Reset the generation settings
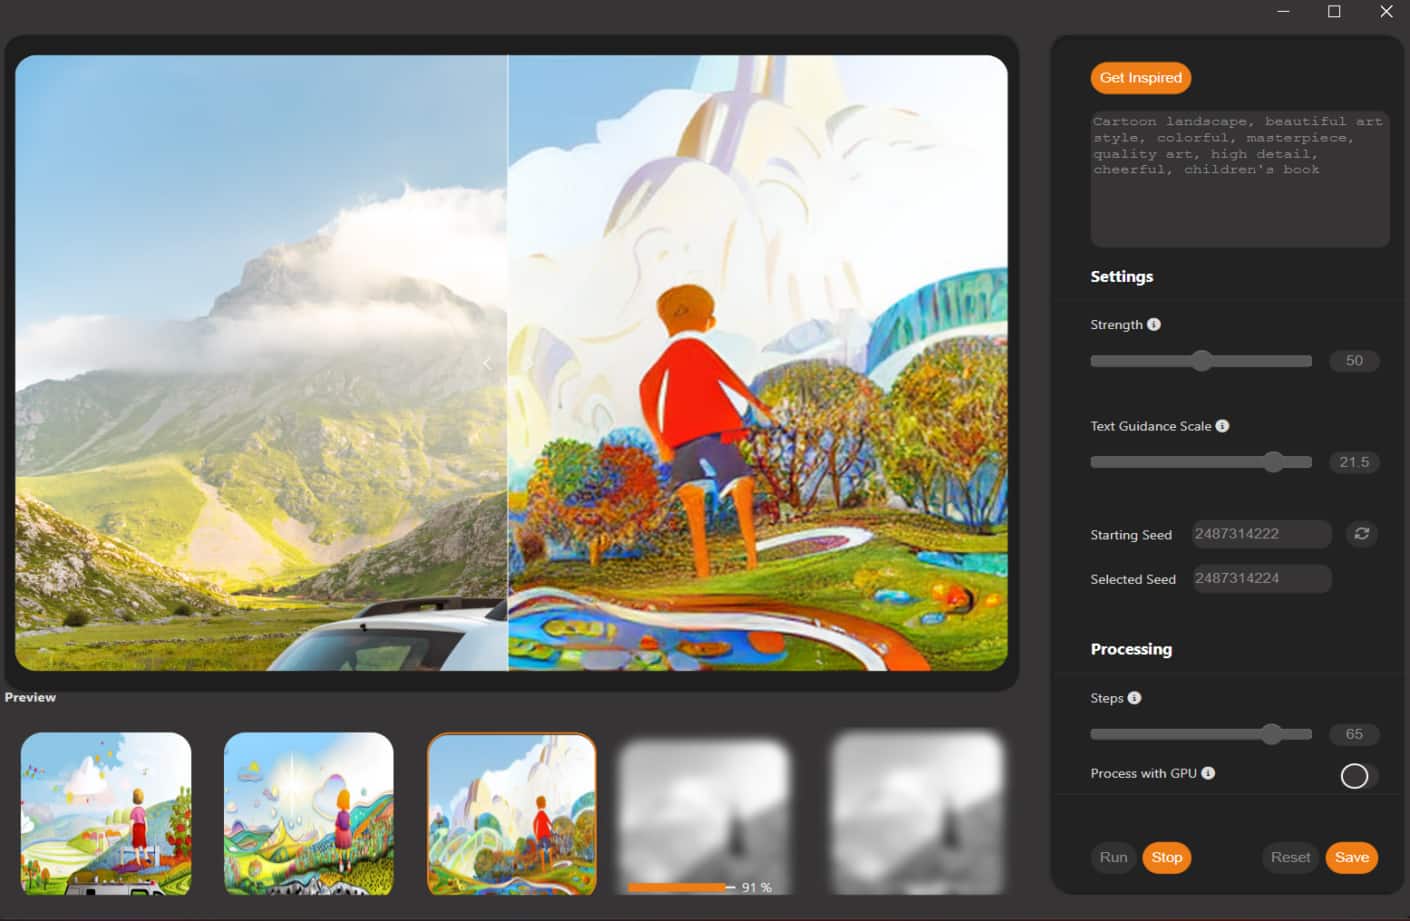Image resolution: width=1410 pixels, height=921 pixels. 1289,857
